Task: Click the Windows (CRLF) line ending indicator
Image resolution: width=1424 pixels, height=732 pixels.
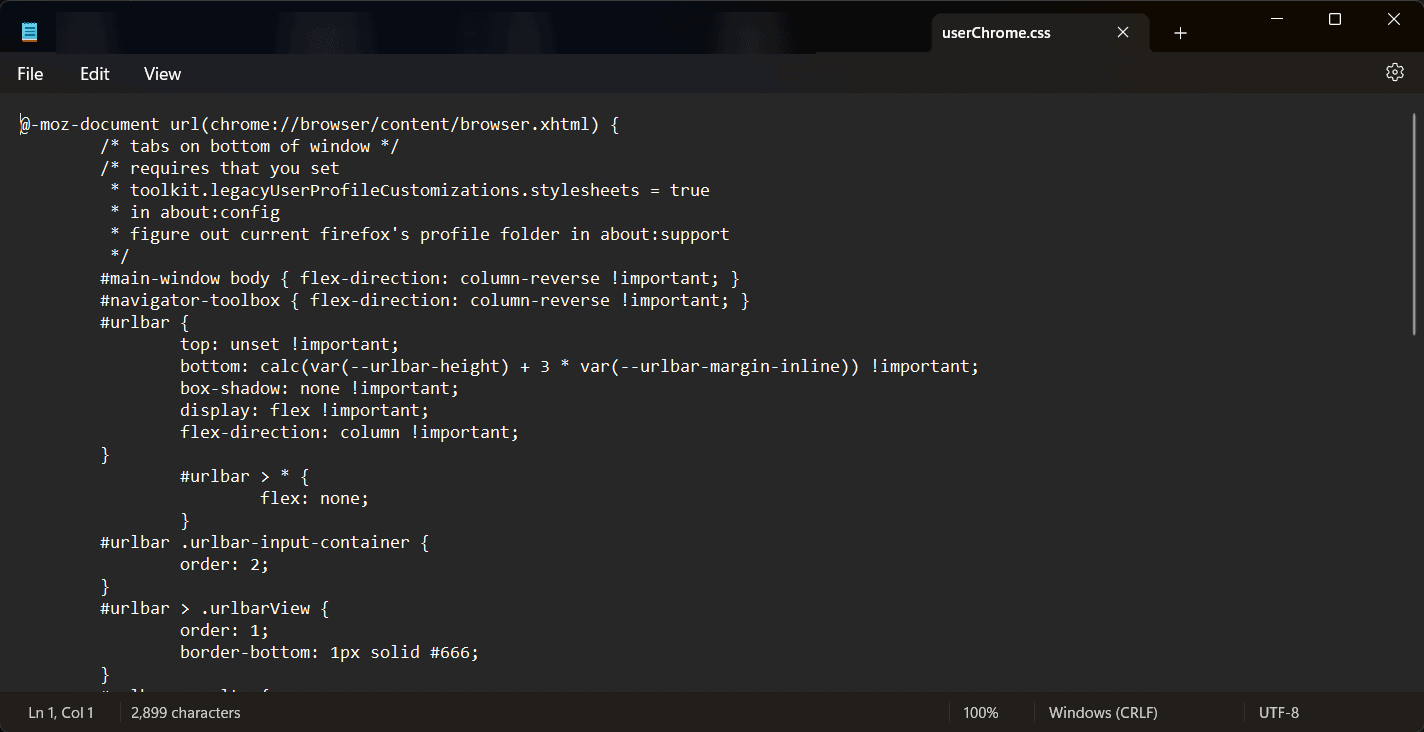Action: coord(1103,713)
